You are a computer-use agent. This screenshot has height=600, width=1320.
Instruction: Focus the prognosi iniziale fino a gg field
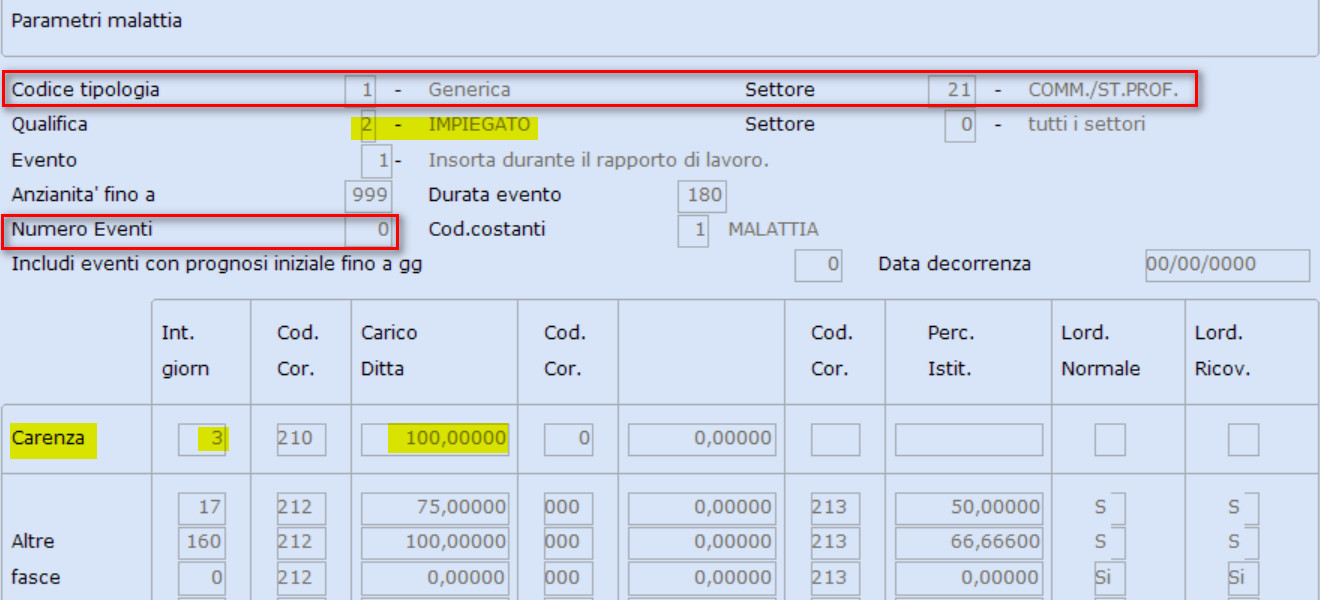pos(818,265)
